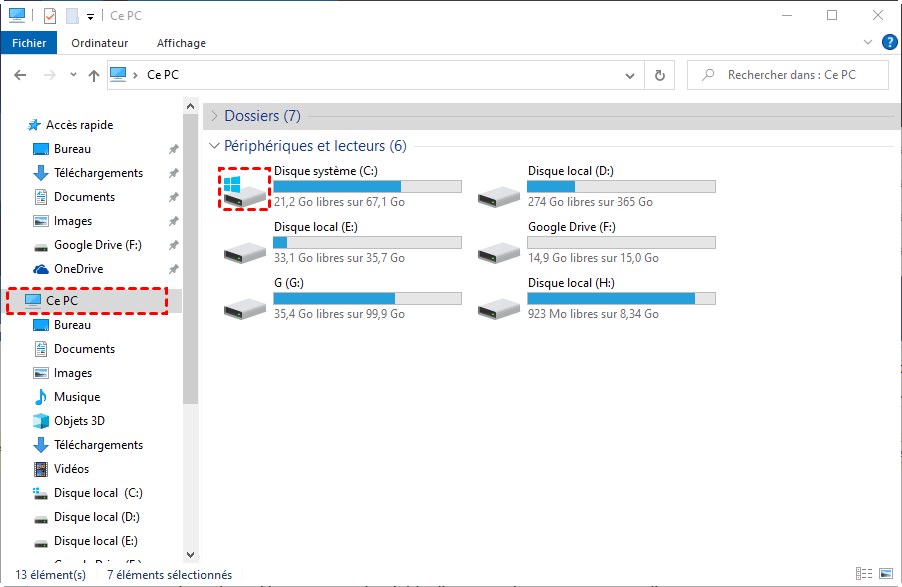Go up one level with the up arrow
This screenshot has width=902, height=587.
click(x=94, y=75)
